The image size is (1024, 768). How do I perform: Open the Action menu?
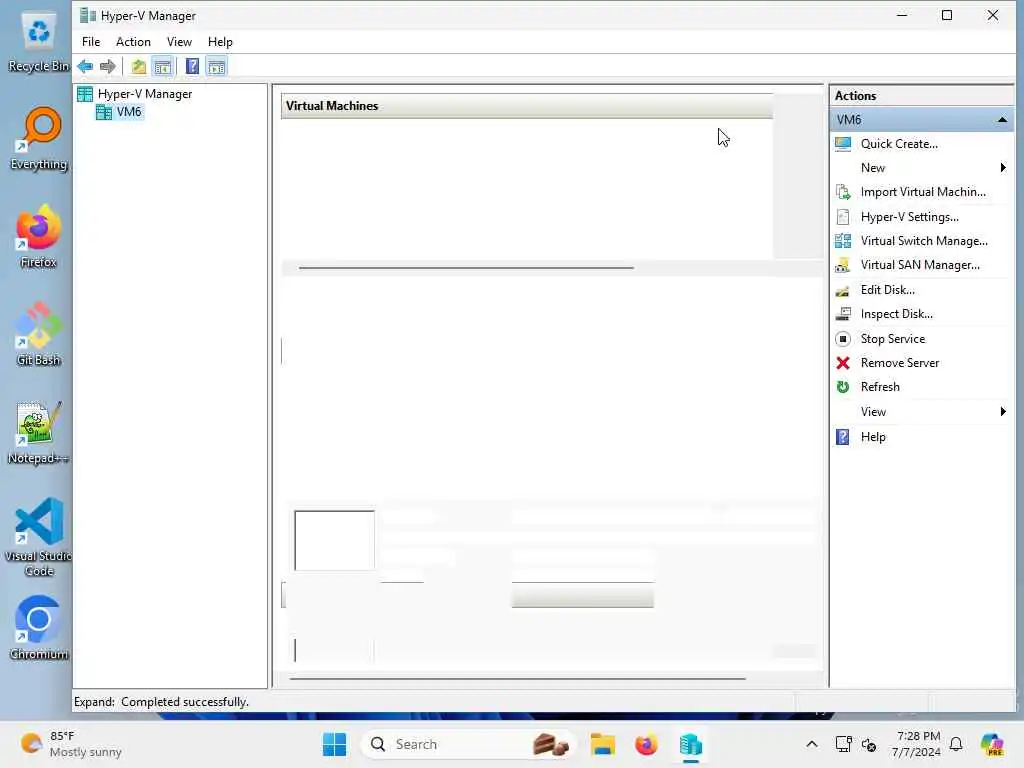point(133,42)
